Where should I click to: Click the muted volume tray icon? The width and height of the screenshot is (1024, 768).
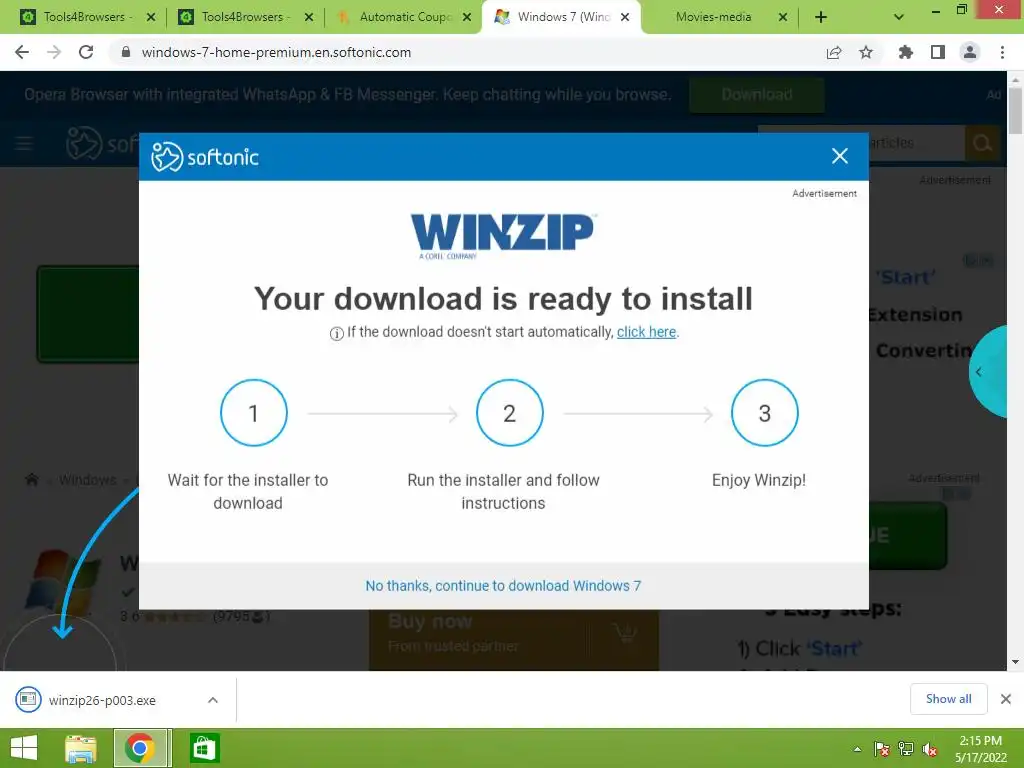coord(930,749)
